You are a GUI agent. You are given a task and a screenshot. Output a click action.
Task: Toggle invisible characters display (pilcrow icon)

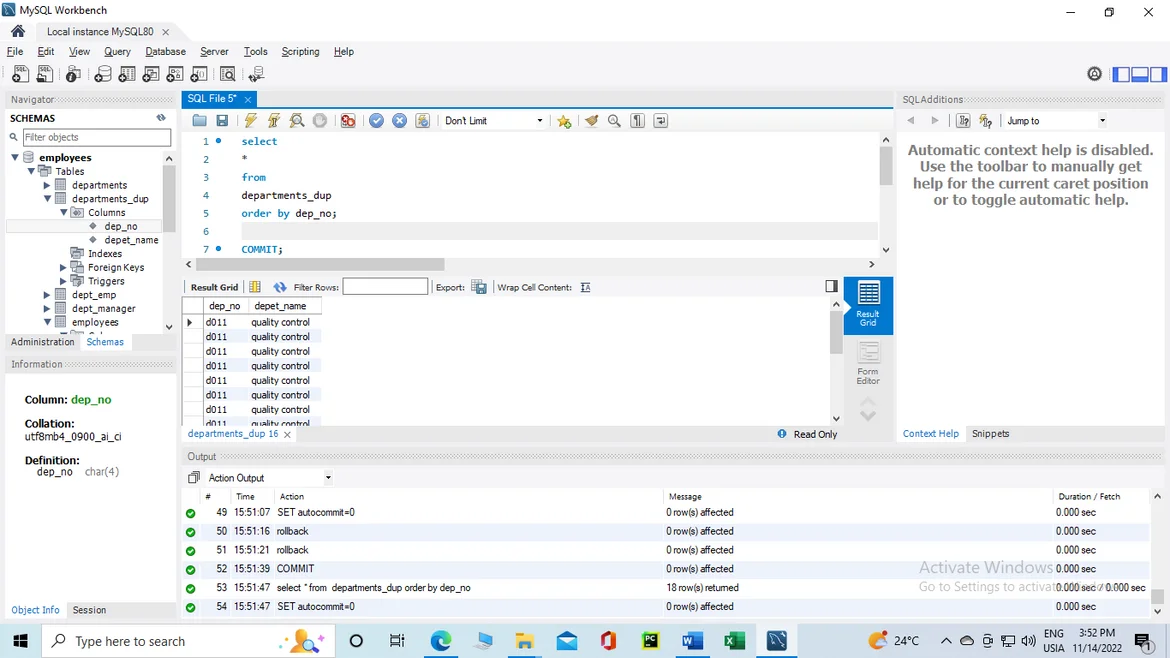coord(637,121)
